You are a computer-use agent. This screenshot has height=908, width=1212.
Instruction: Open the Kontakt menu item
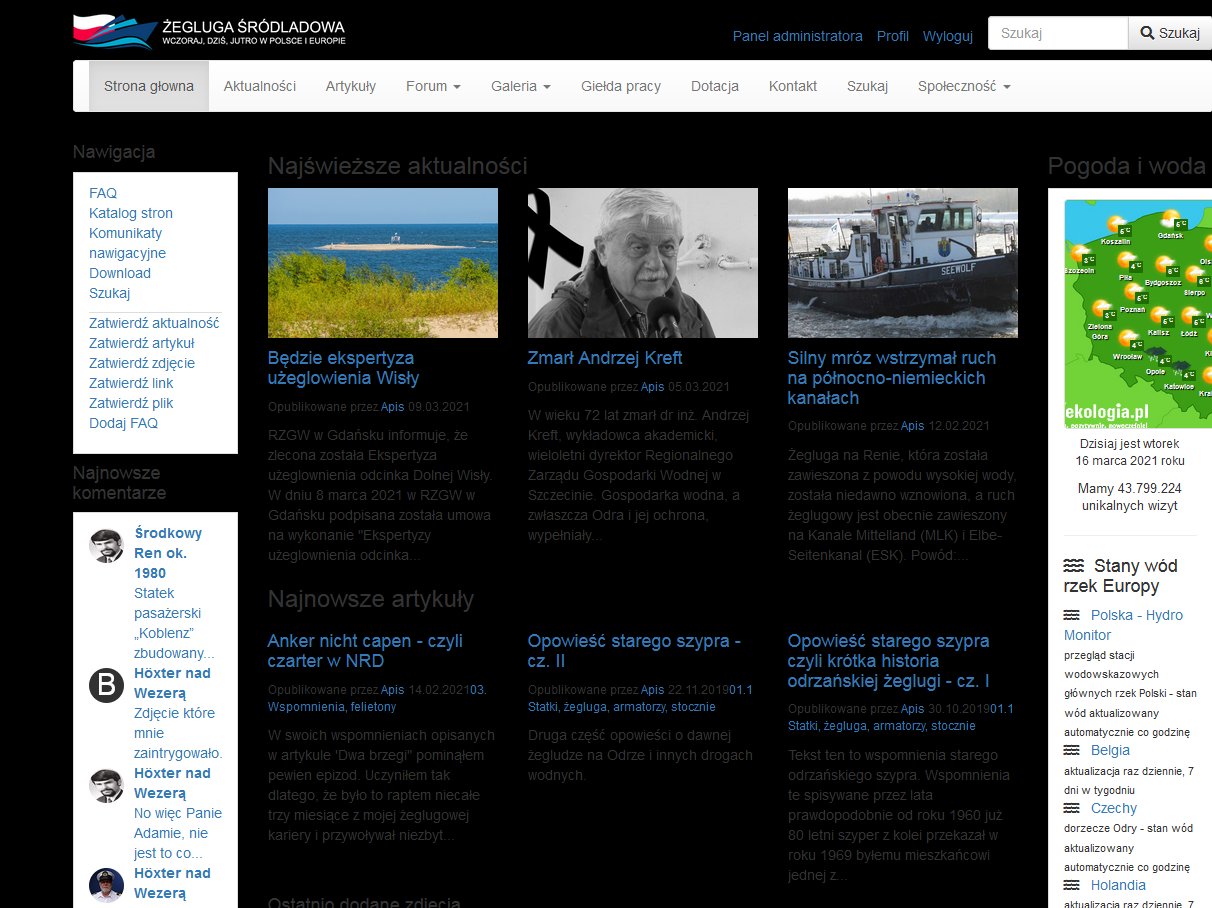tap(793, 86)
